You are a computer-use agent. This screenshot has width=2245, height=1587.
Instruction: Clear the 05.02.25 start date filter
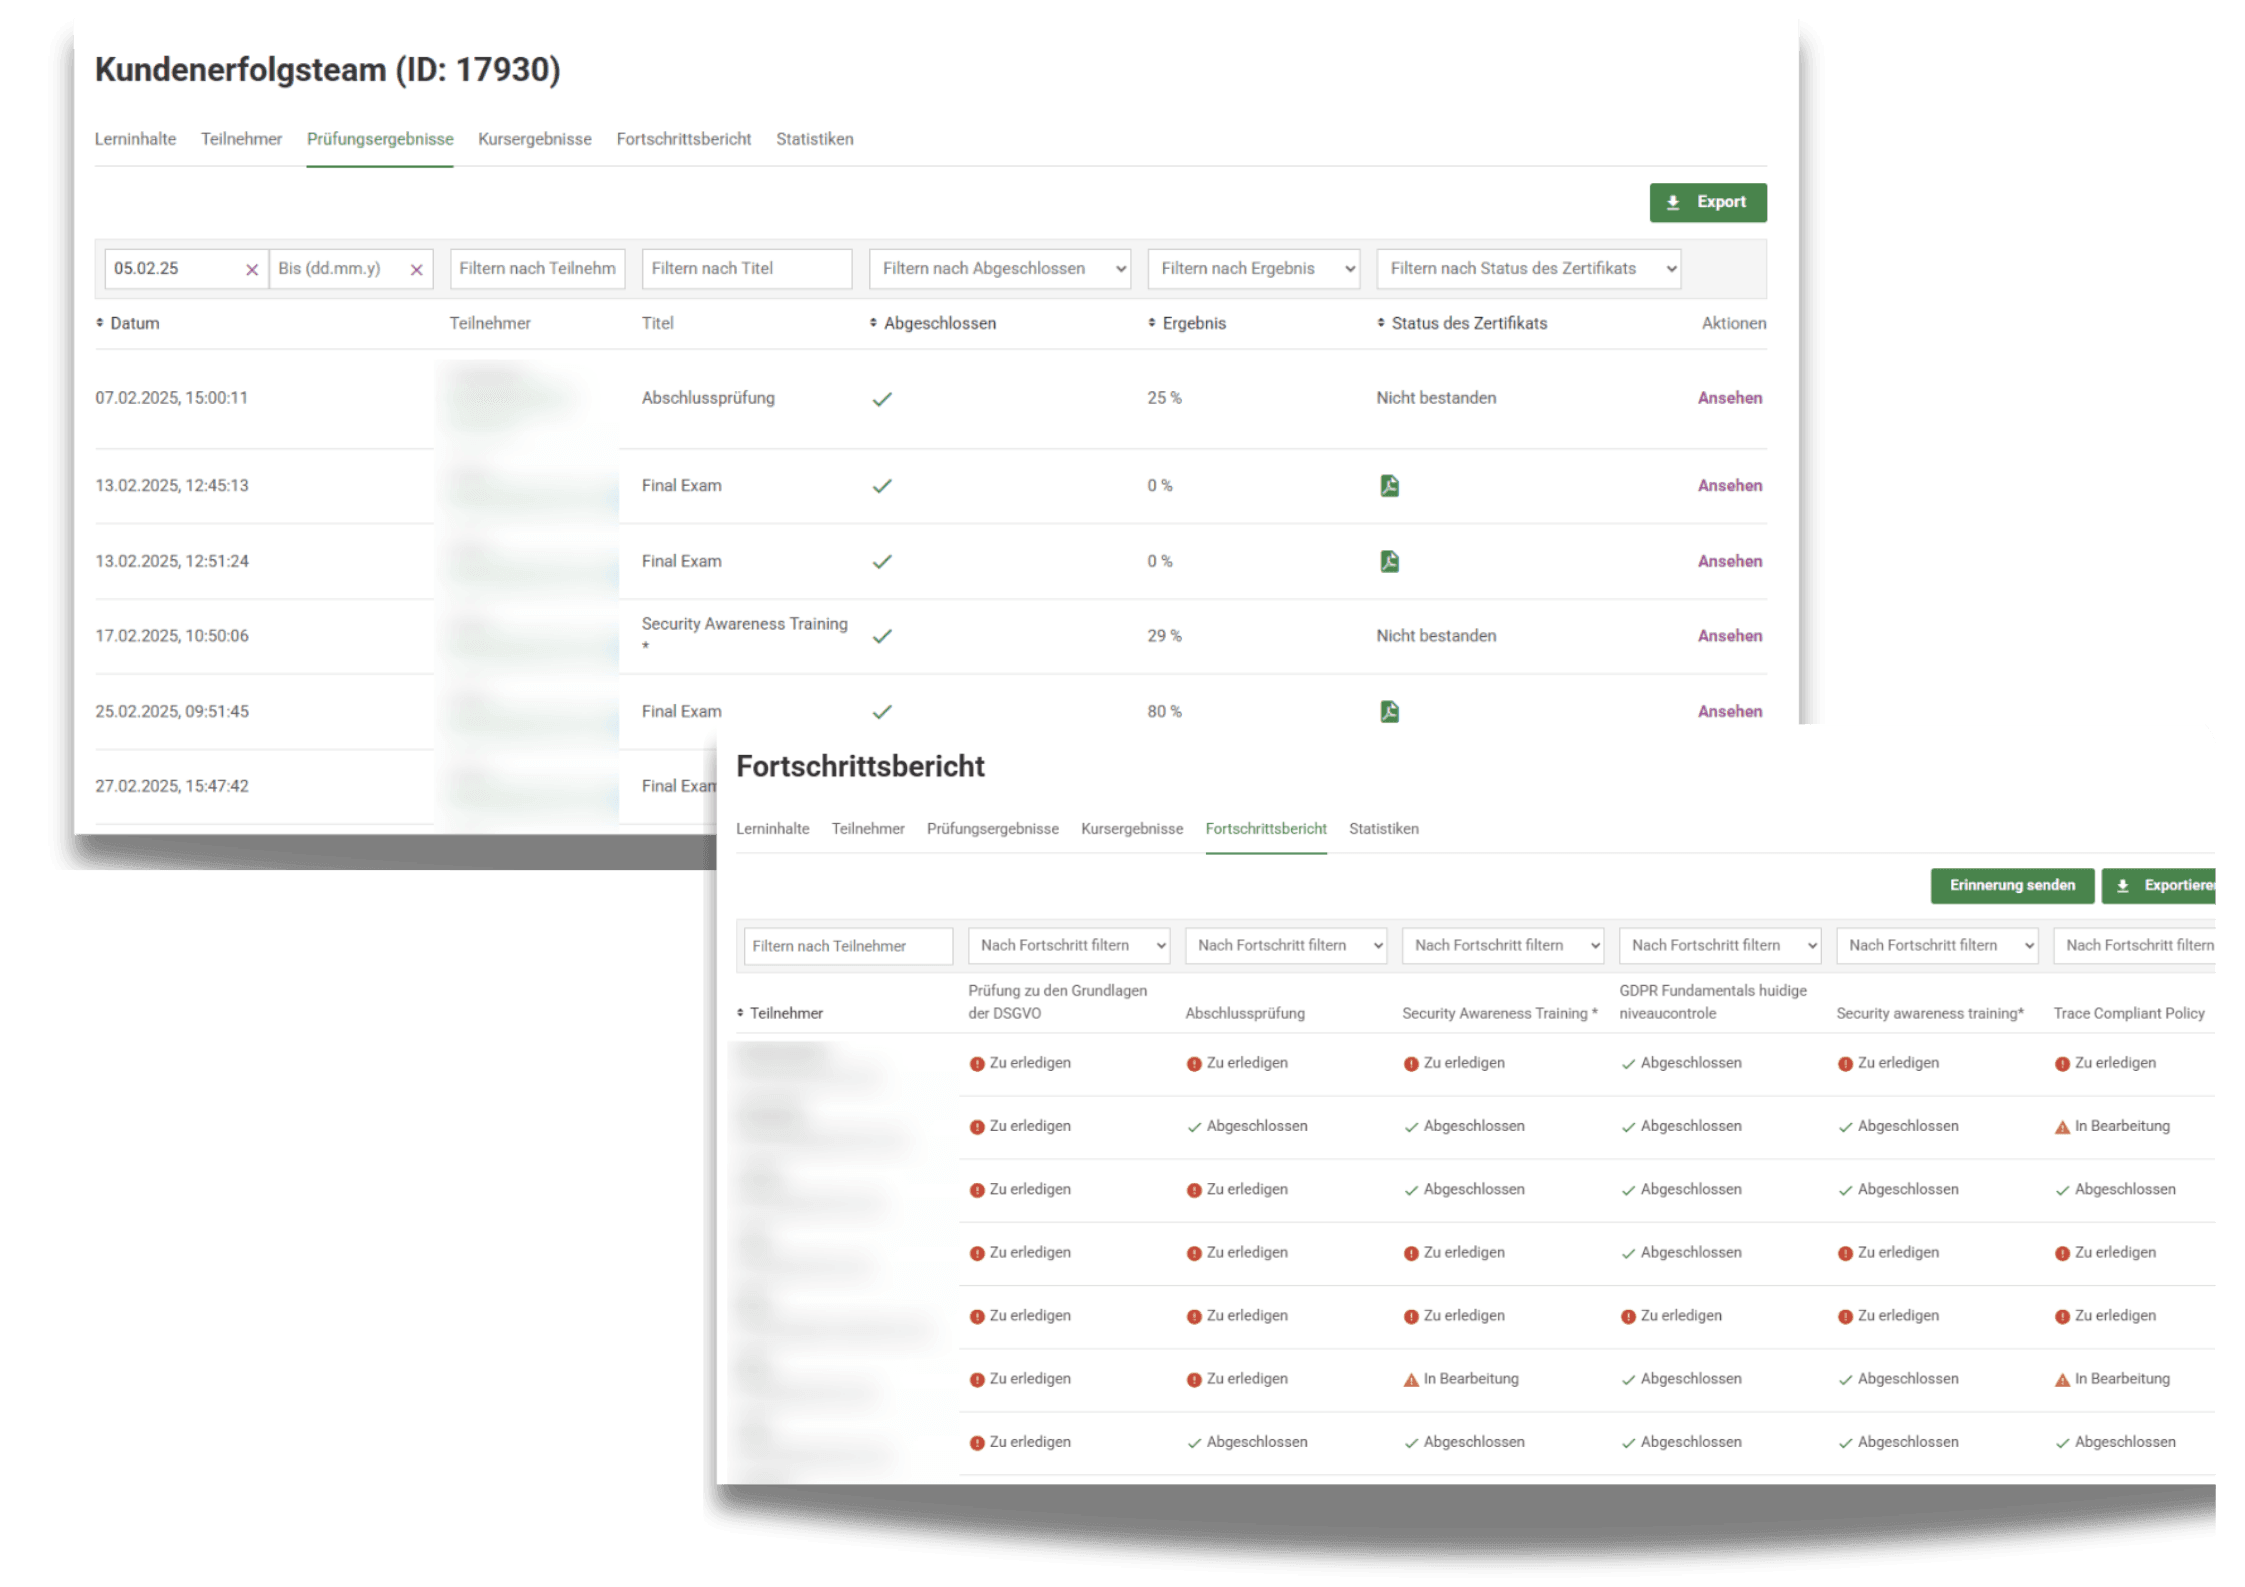click(x=252, y=269)
